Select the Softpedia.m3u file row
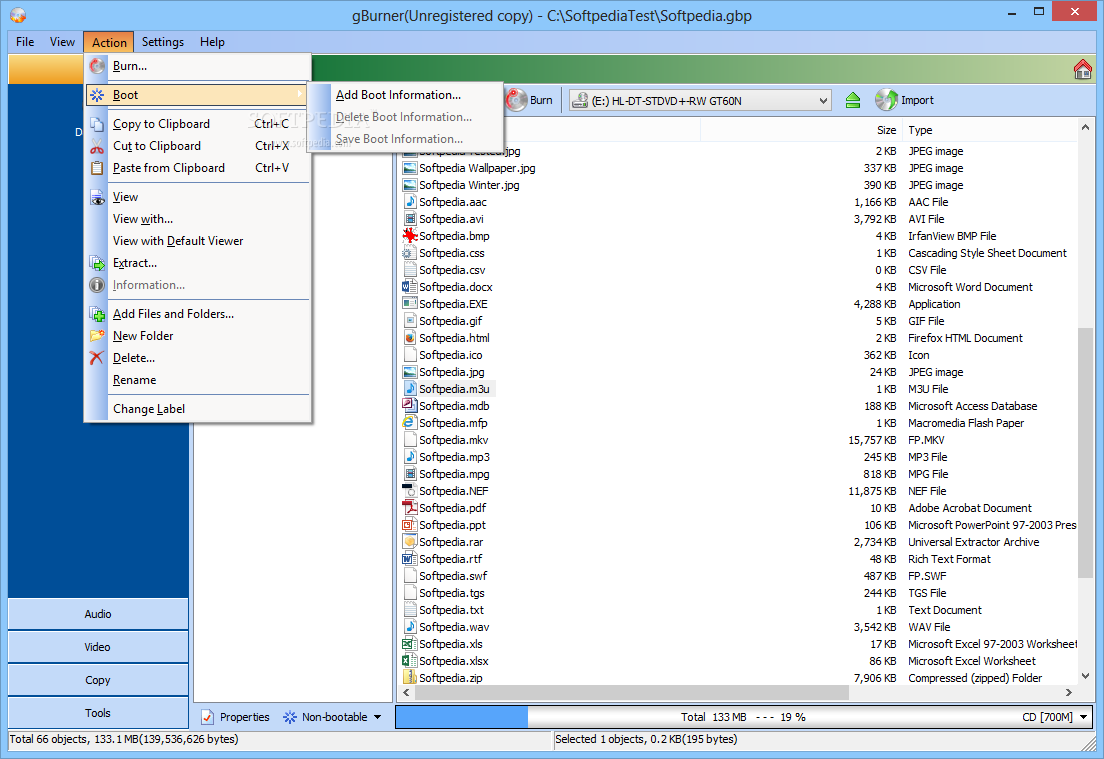Viewport: 1104px width, 759px height. point(739,389)
